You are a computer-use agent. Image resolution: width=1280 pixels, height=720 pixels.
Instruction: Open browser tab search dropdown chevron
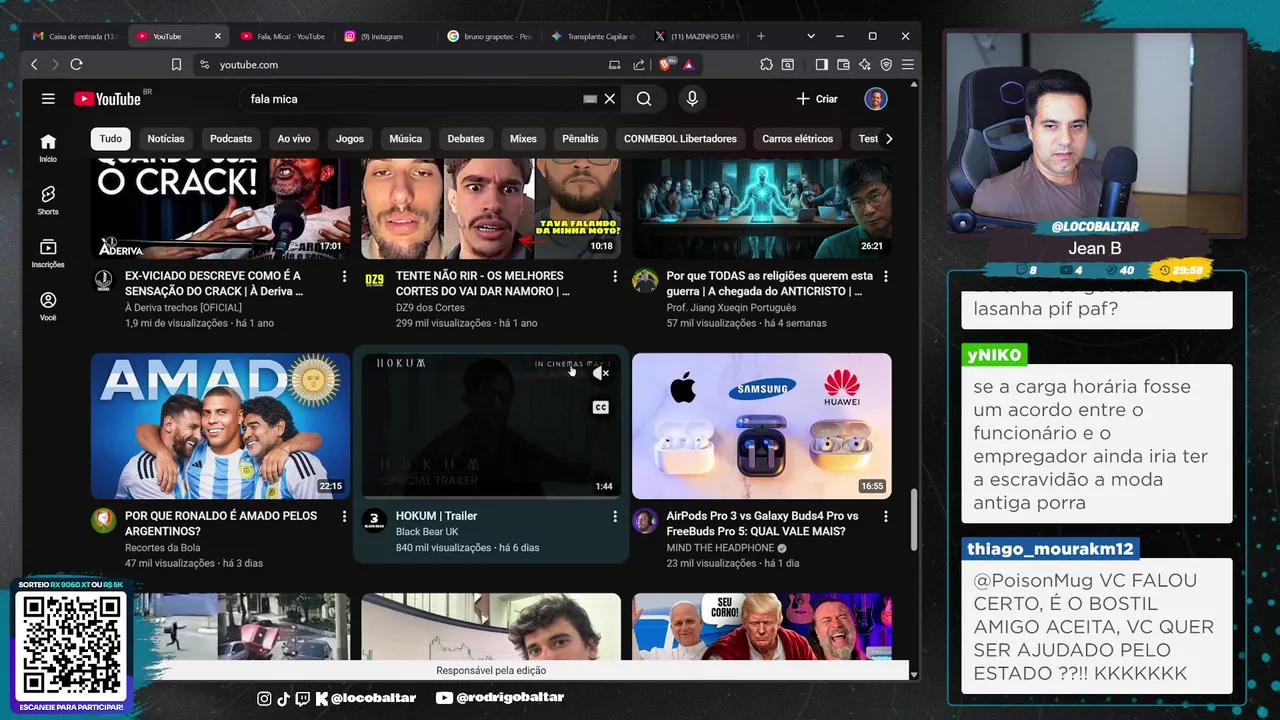[811, 36]
